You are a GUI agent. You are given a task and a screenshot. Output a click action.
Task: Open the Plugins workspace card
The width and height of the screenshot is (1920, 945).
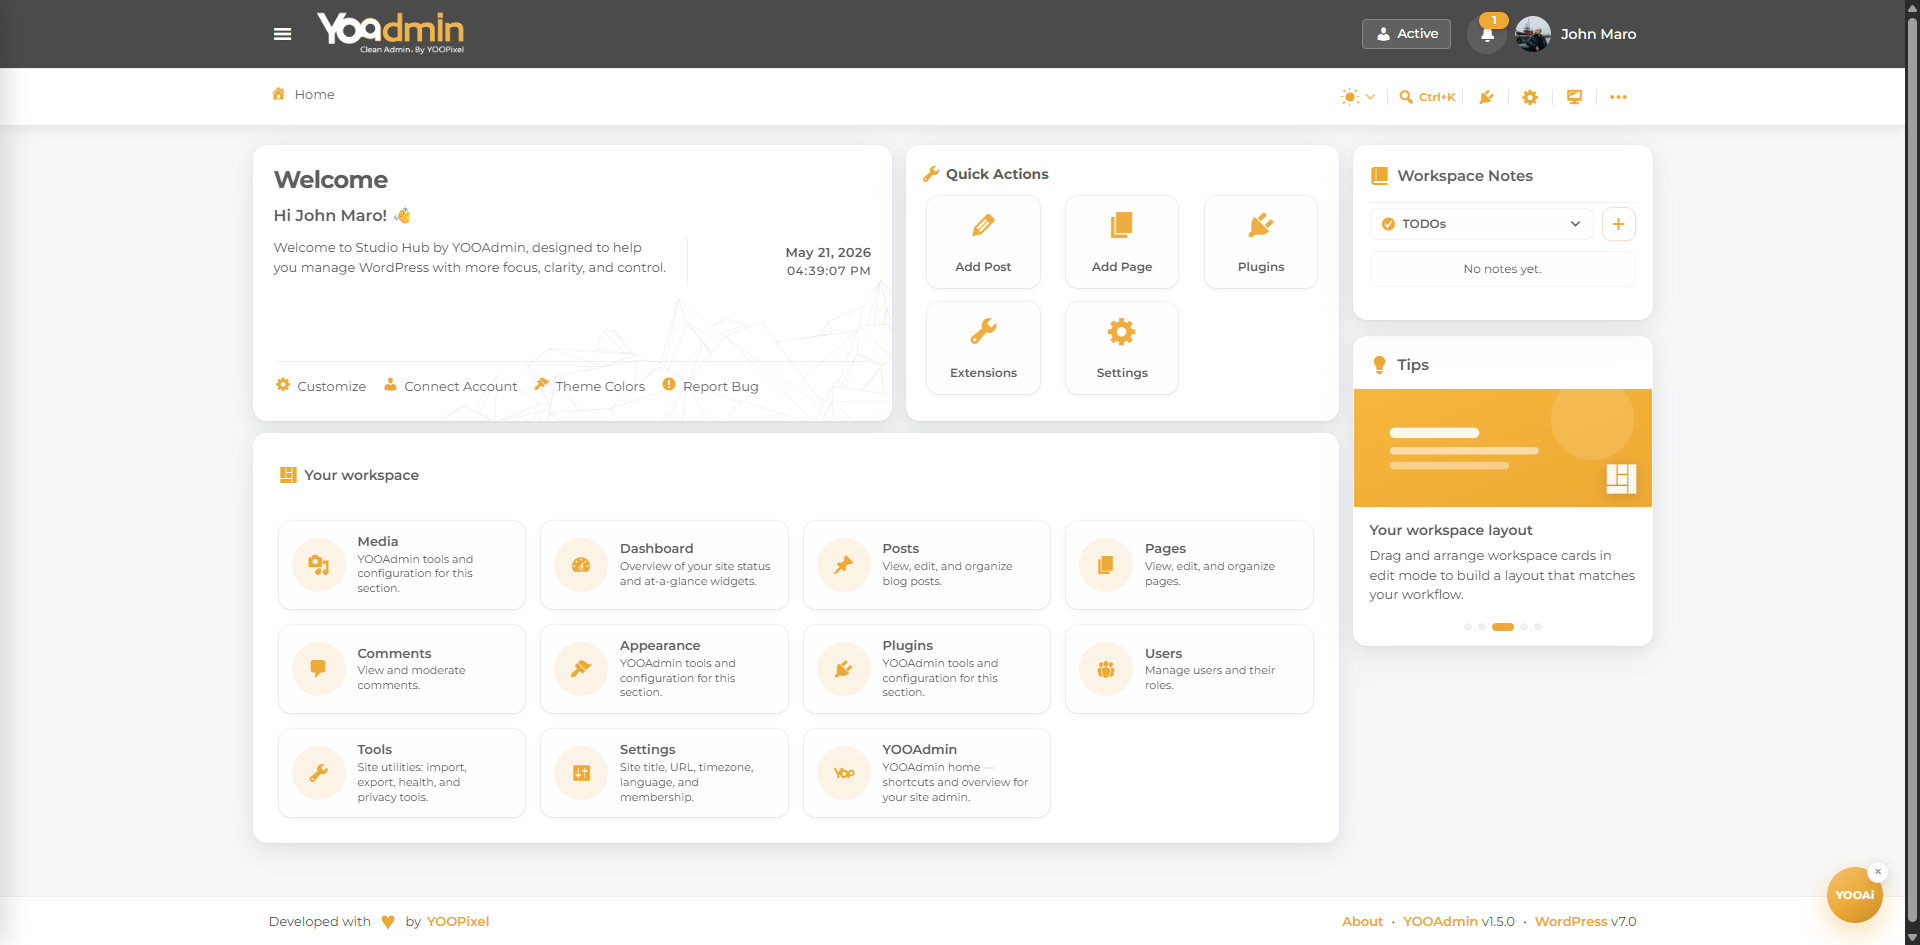927,669
